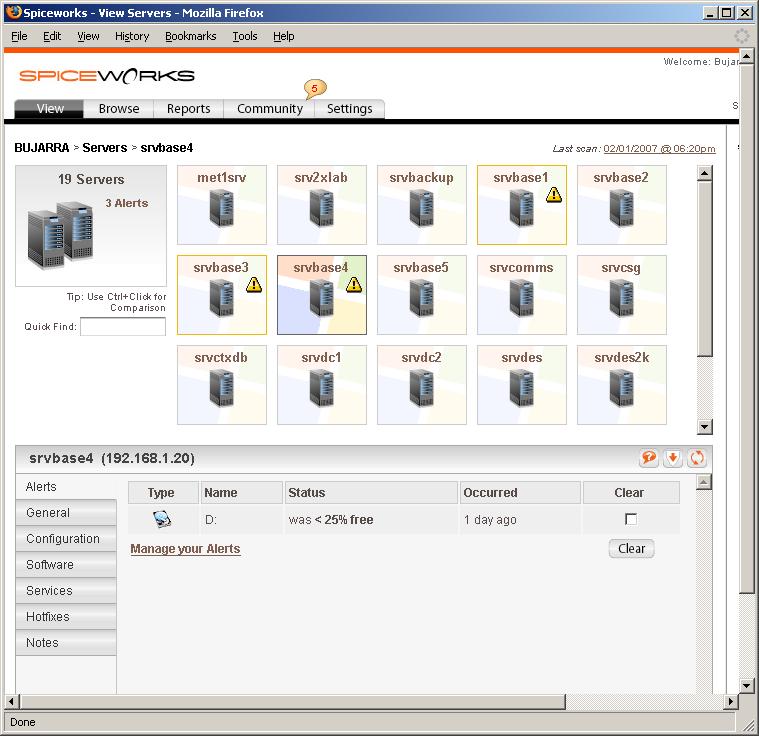Image resolution: width=759 pixels, height=736 pixels.
Task: Select the srvbase4 server icon
Action: (x=321, y=298)
